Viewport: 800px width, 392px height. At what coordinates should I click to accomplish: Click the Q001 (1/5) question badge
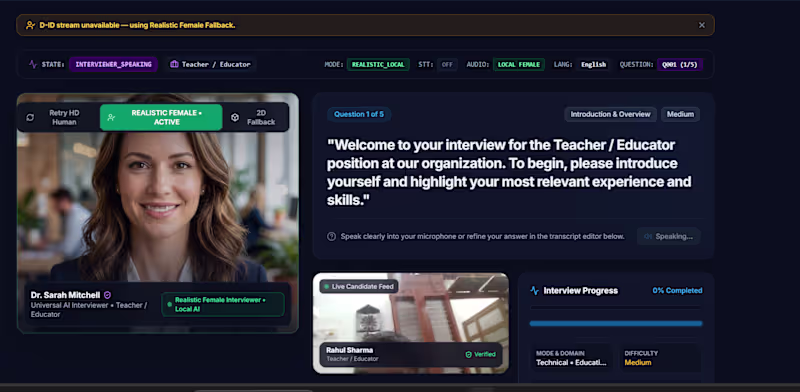(680, 64)
